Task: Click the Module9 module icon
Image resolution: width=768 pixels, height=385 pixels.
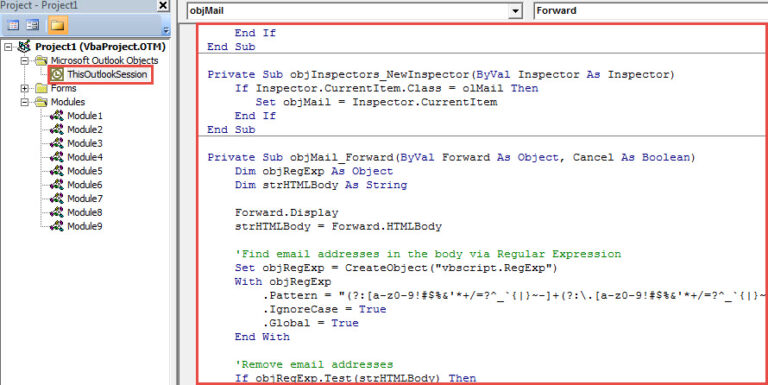Action: point(57,226)
